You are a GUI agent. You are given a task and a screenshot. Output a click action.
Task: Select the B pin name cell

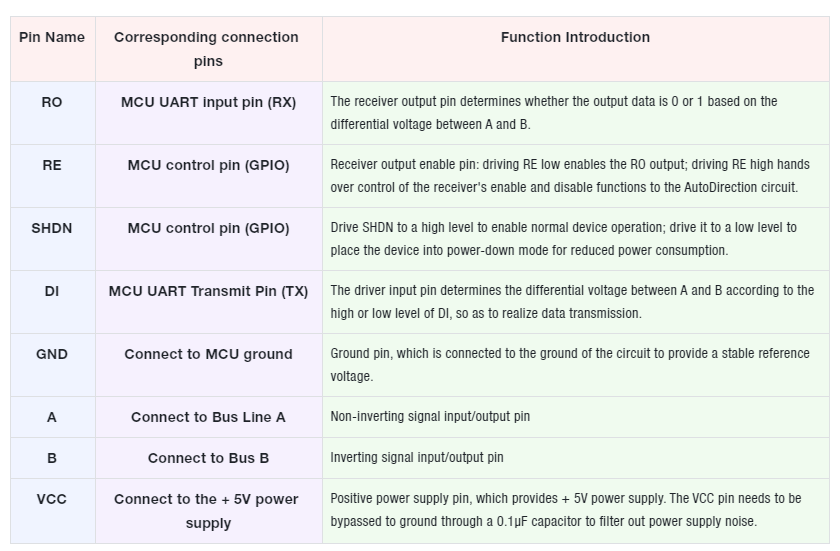coord(52,458)
